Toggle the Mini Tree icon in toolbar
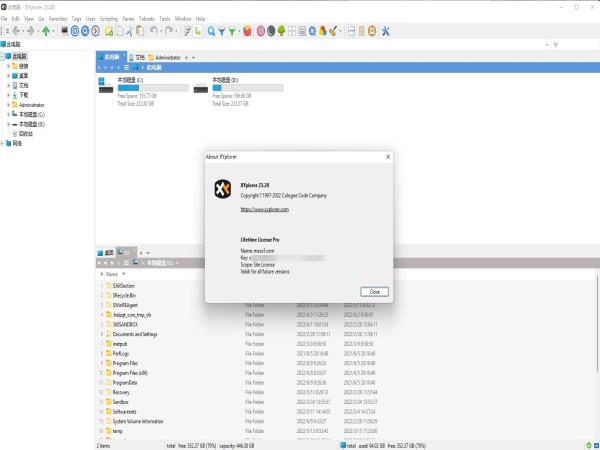 197,31
